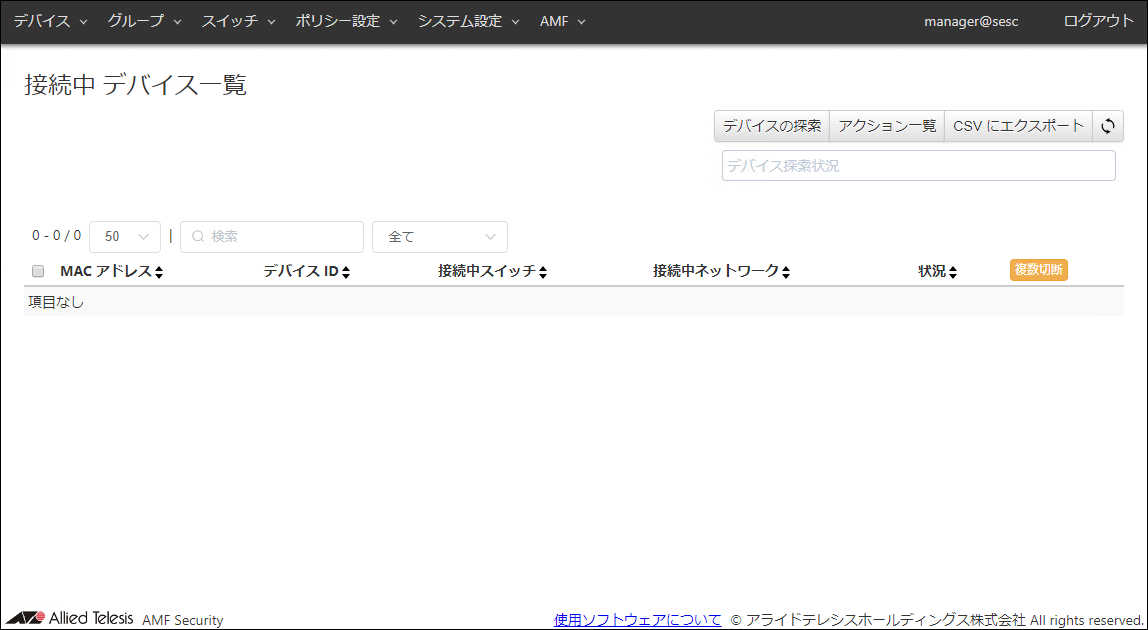Focus the デバイス探索状況 field
The image size is (1148, 630).
tap(918, 166)
